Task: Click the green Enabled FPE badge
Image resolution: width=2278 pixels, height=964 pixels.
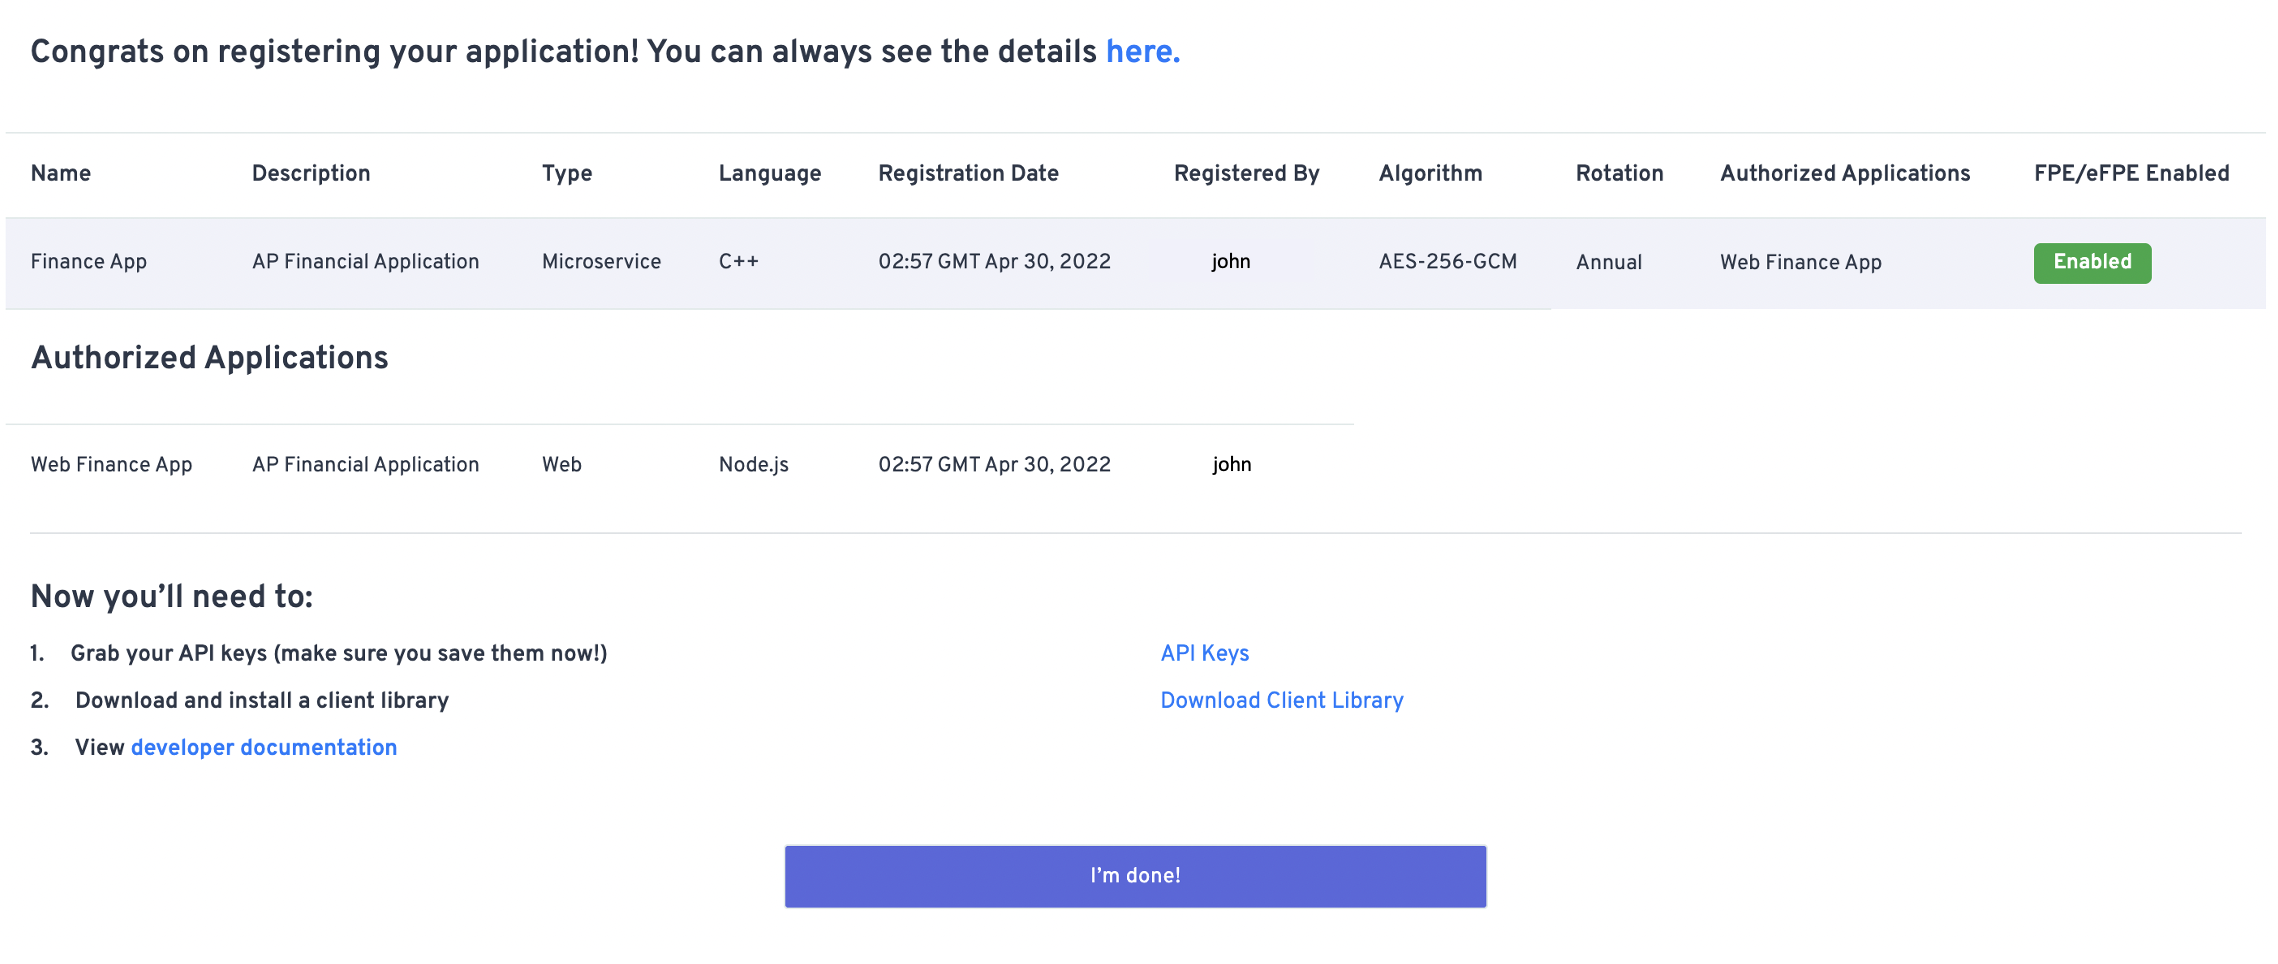Action: pos(2092,262)
